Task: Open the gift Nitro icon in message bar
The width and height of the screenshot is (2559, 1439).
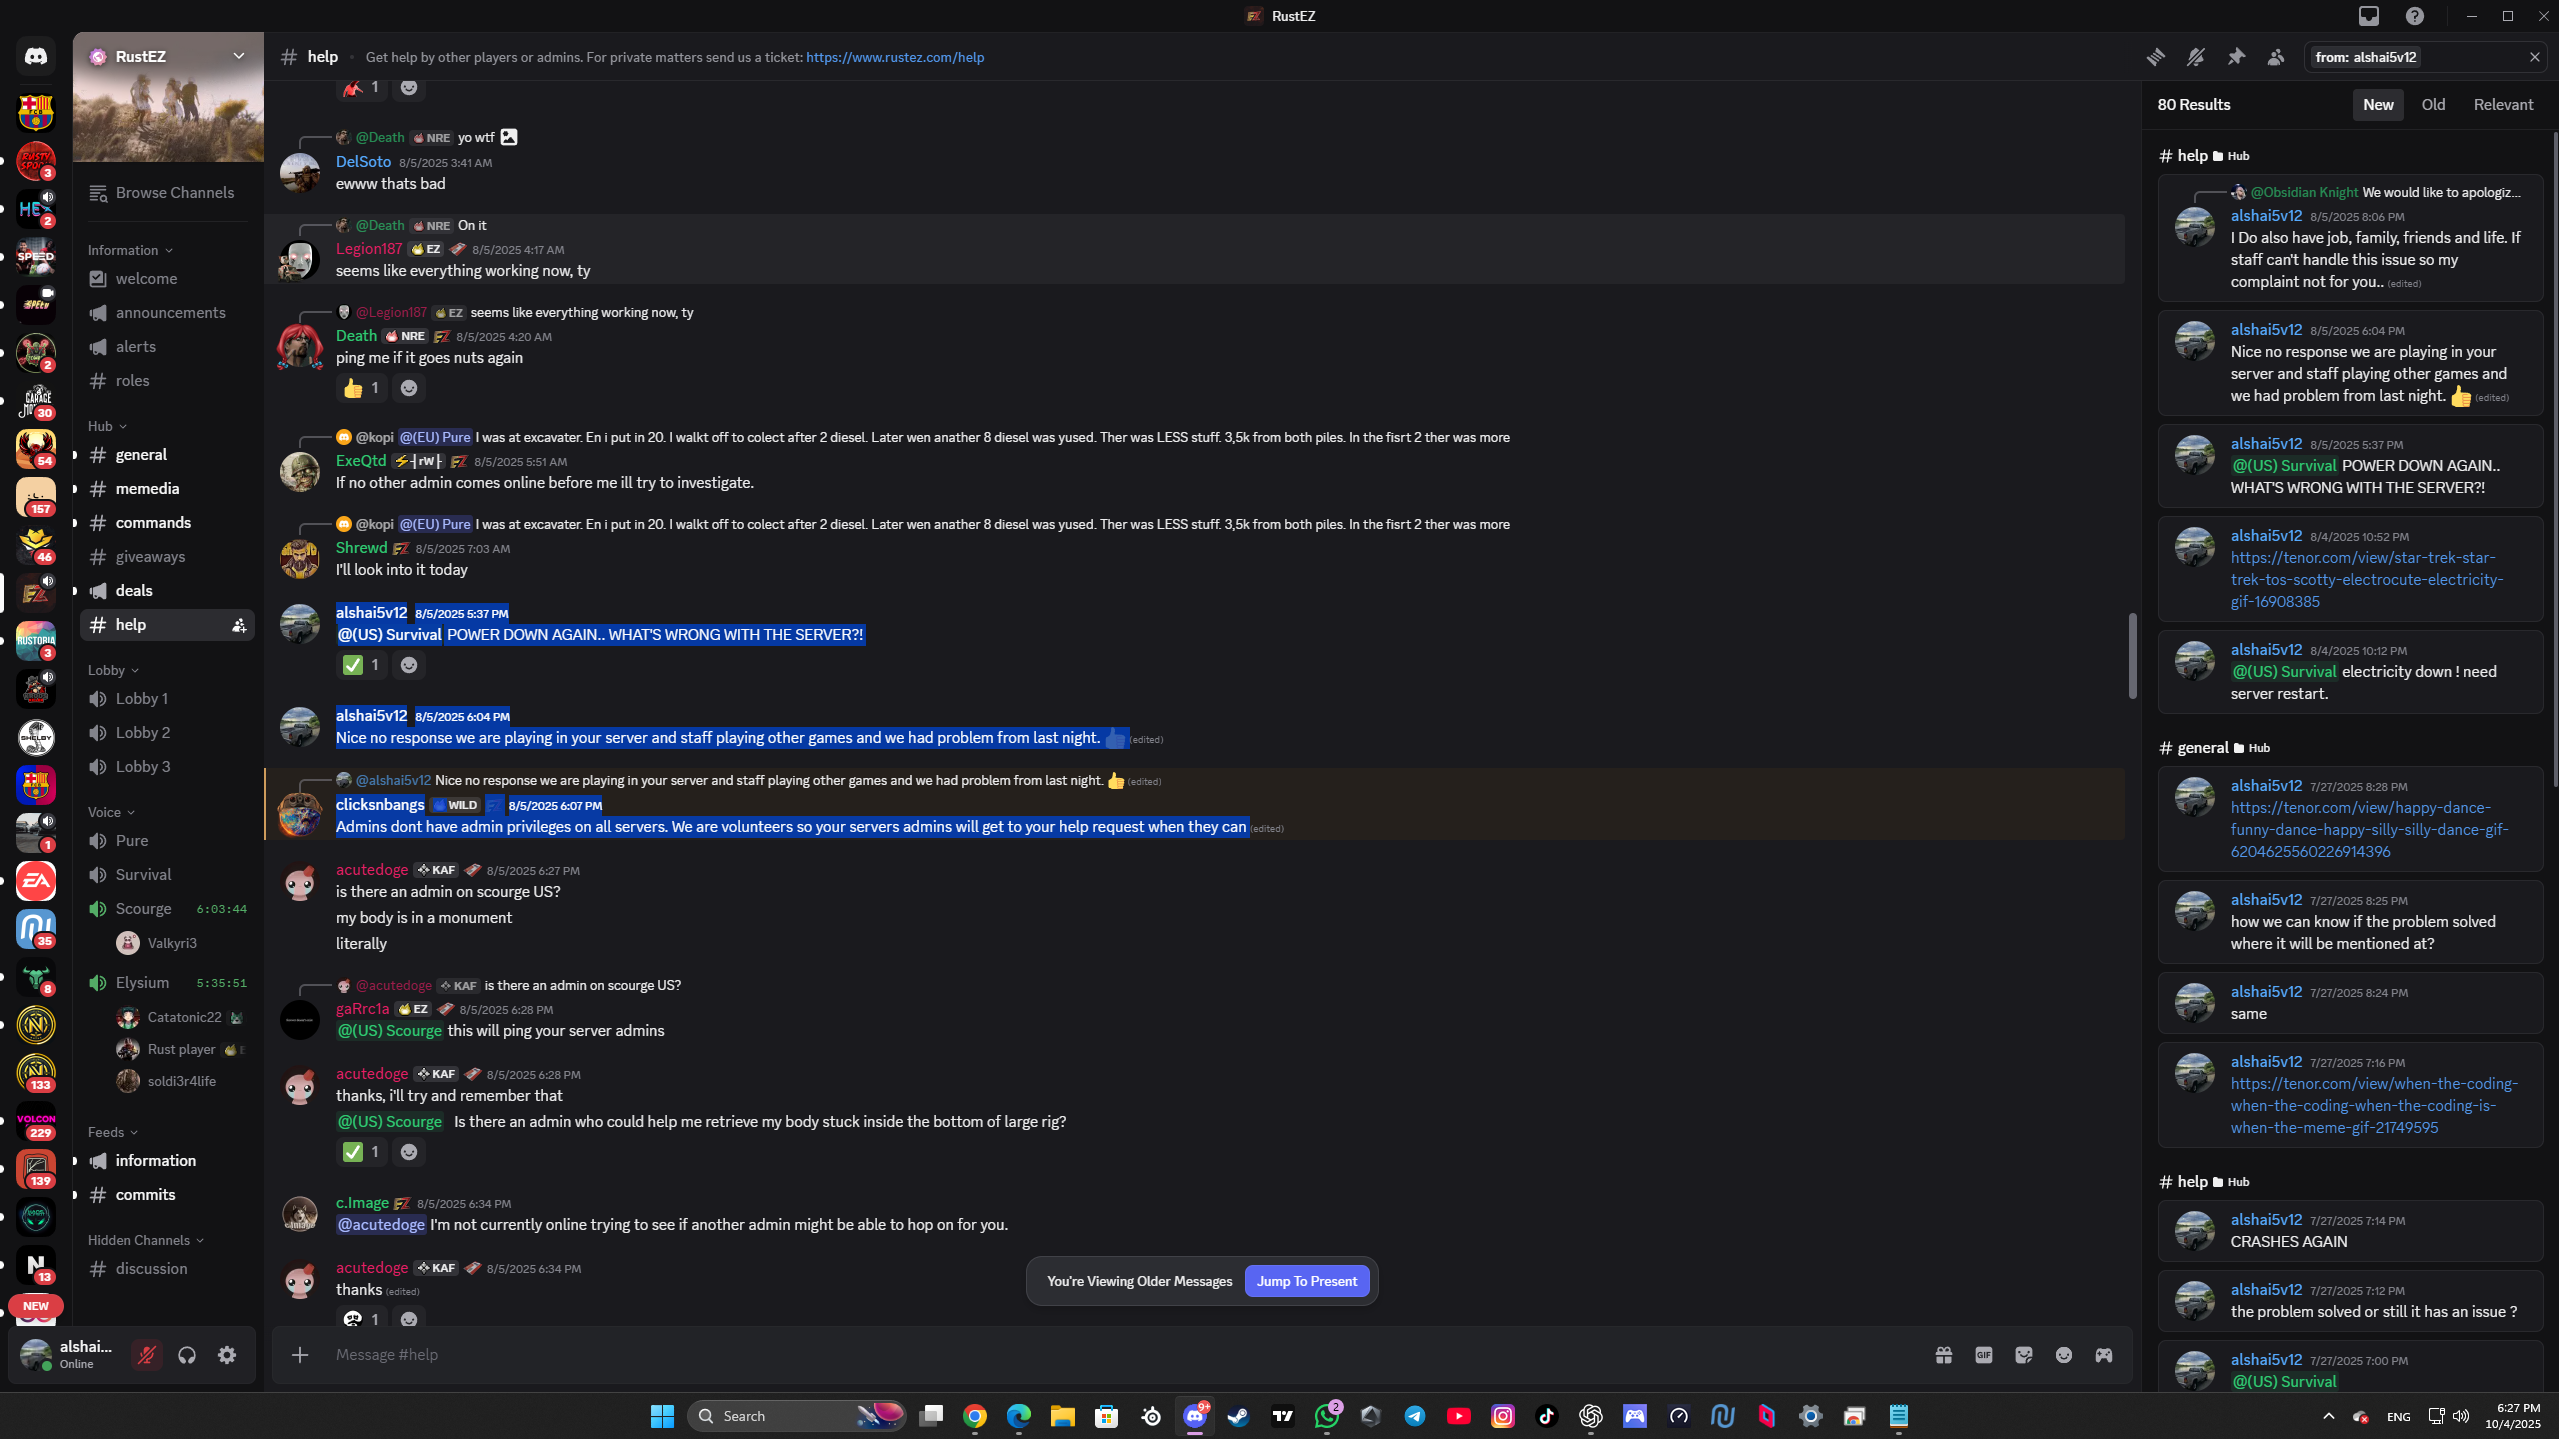Action: coord(1943,1355)
